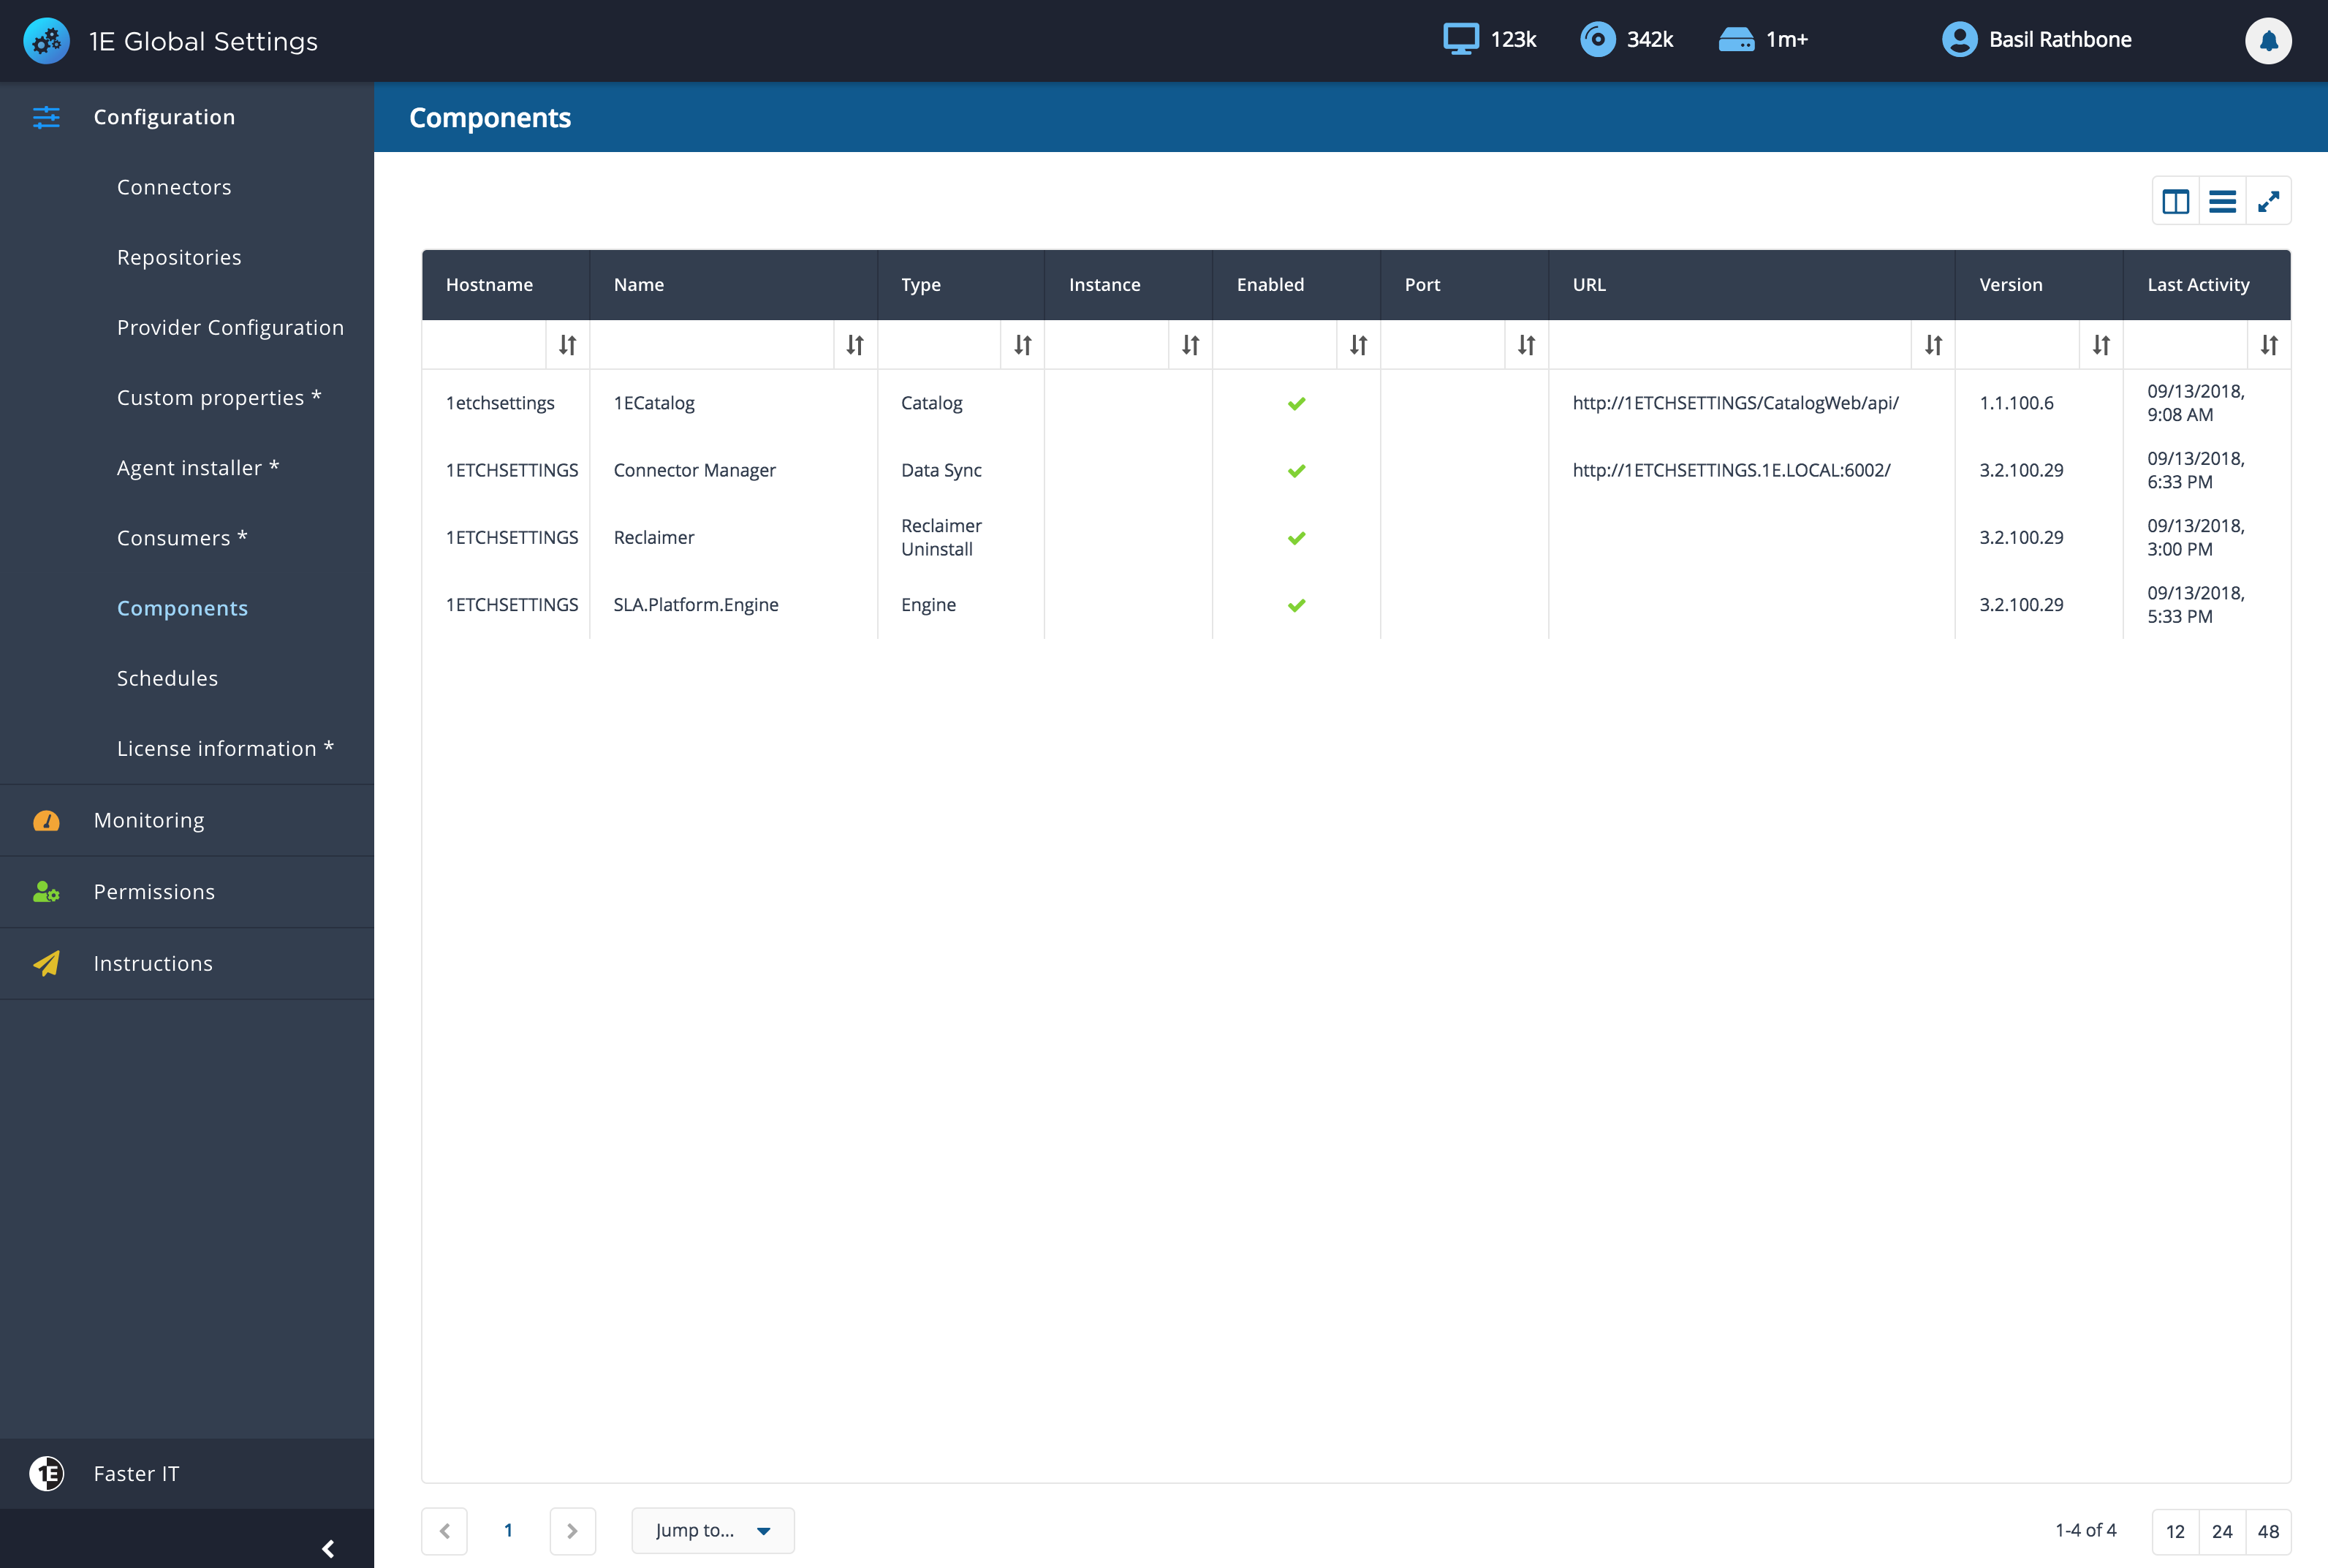Sort by Name column arrows
Viewport: 2328px width, 1568px height.
pyautogui.click(x=855, y=345)
